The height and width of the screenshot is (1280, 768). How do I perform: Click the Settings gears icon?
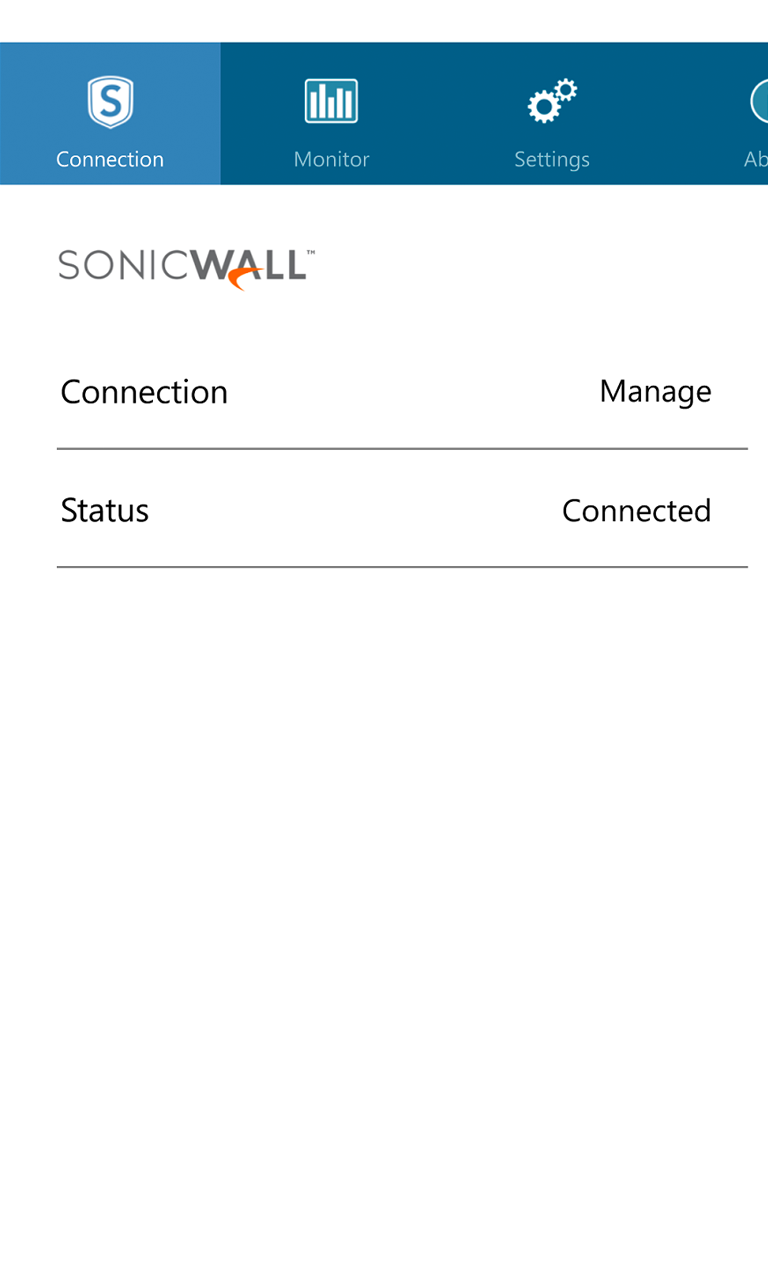tap(552, 102)
